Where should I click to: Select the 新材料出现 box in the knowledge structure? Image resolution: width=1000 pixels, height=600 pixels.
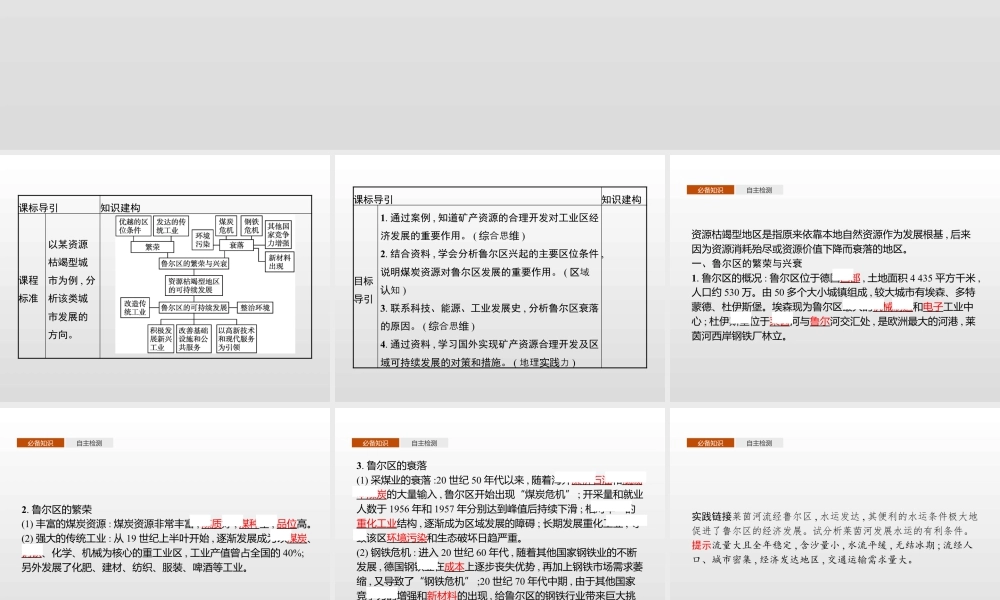click(x=279, y=261)
